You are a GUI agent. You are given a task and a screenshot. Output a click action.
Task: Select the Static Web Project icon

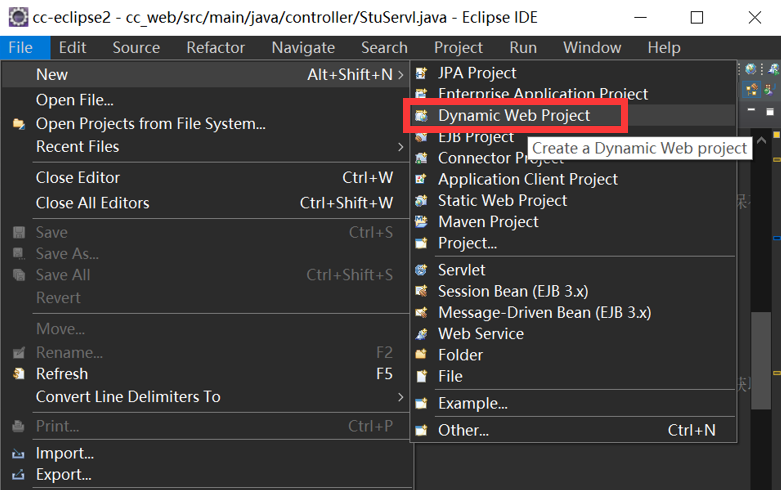point(422,201)
